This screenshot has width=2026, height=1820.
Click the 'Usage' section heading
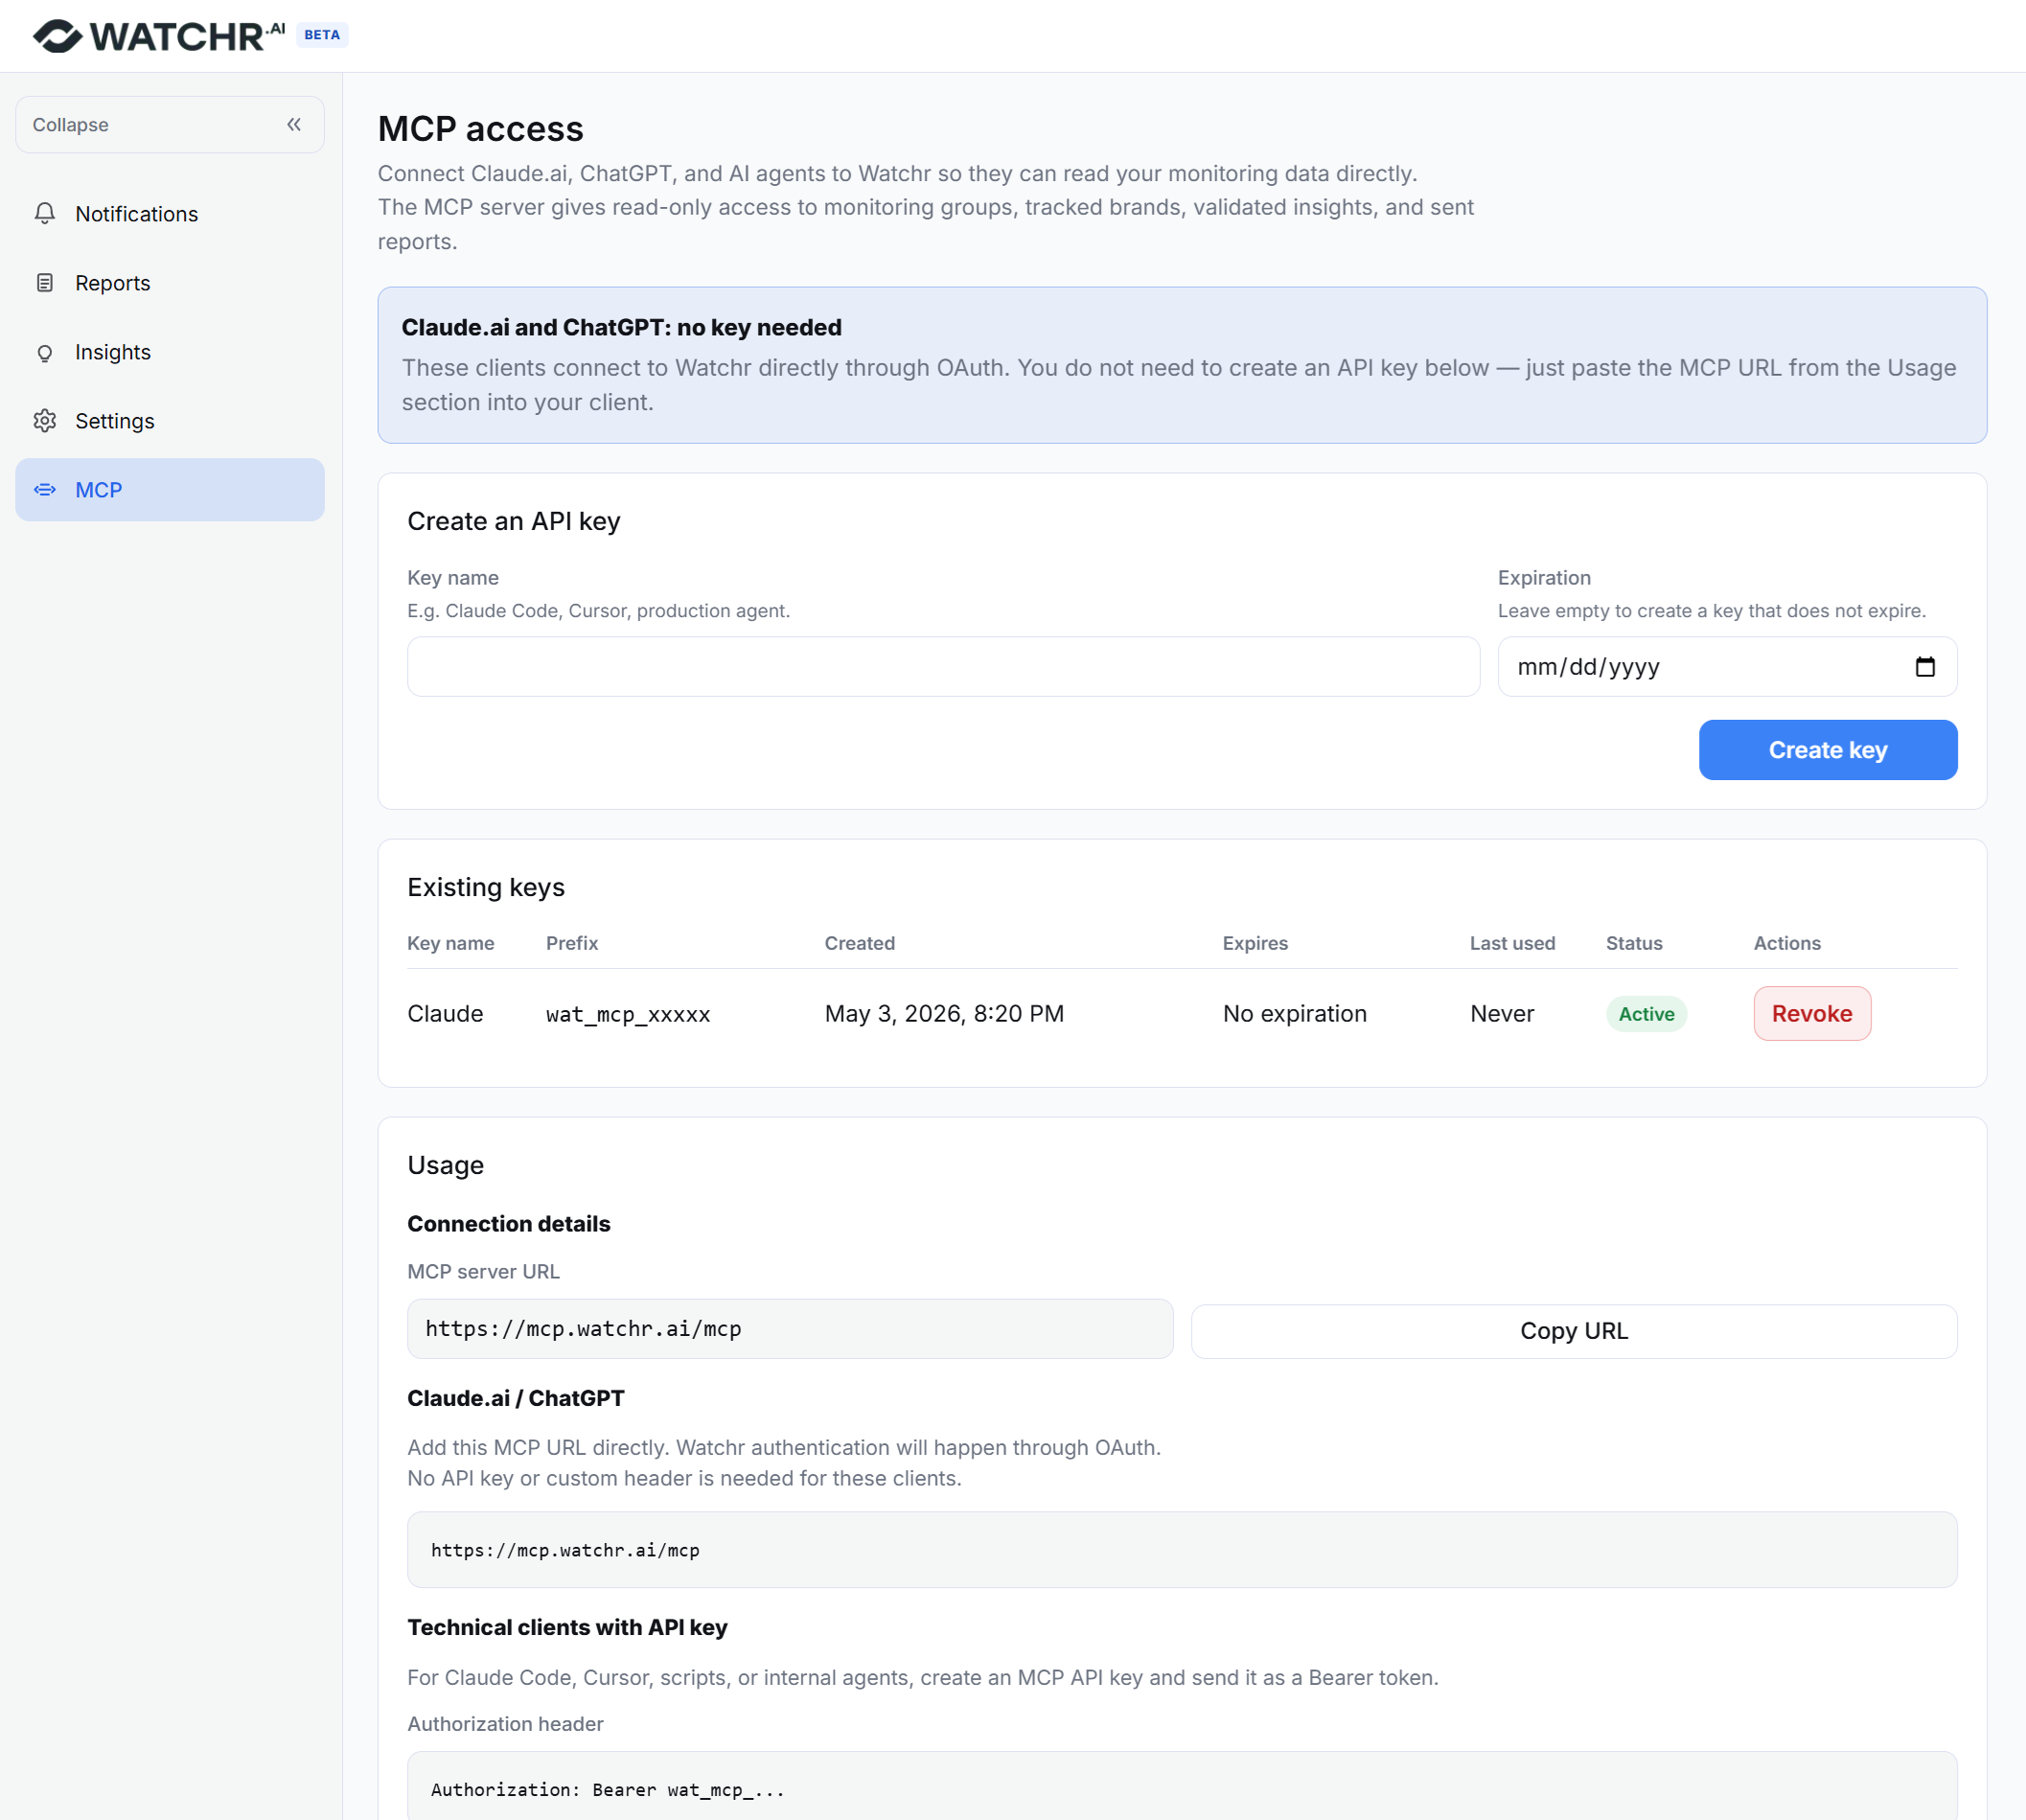click(445, 1165)
